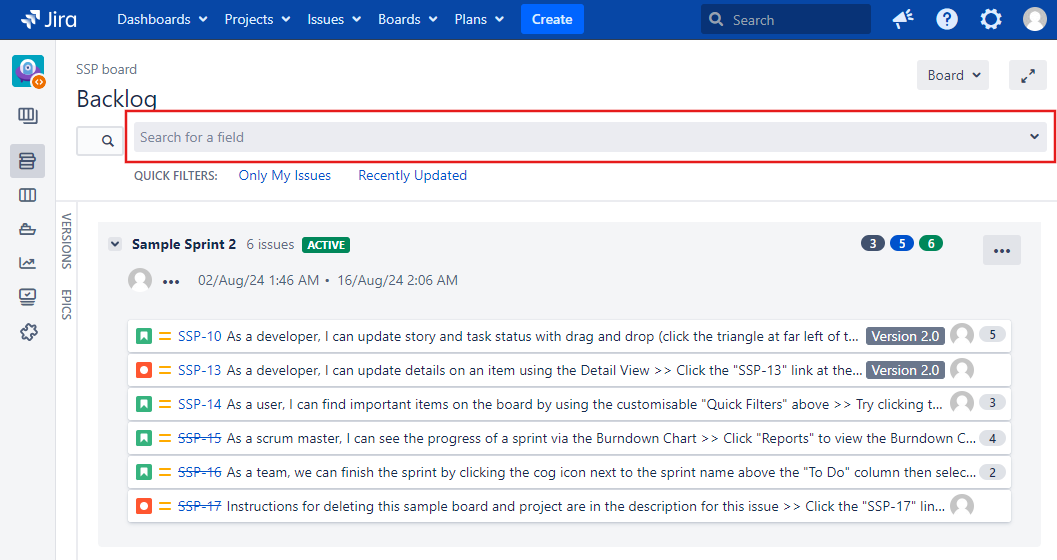Click the blue Create button

(552, 19)
